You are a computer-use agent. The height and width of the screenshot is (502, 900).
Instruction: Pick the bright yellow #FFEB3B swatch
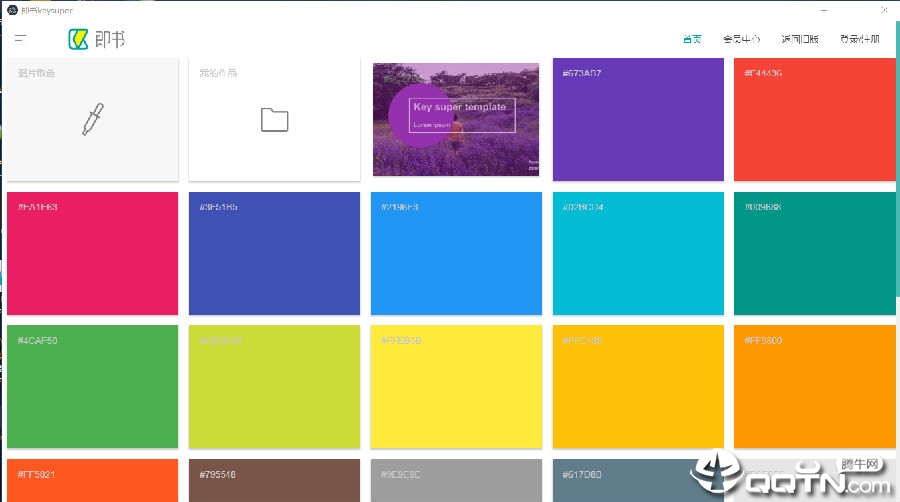pyautogui.click(x=456, y=387)
